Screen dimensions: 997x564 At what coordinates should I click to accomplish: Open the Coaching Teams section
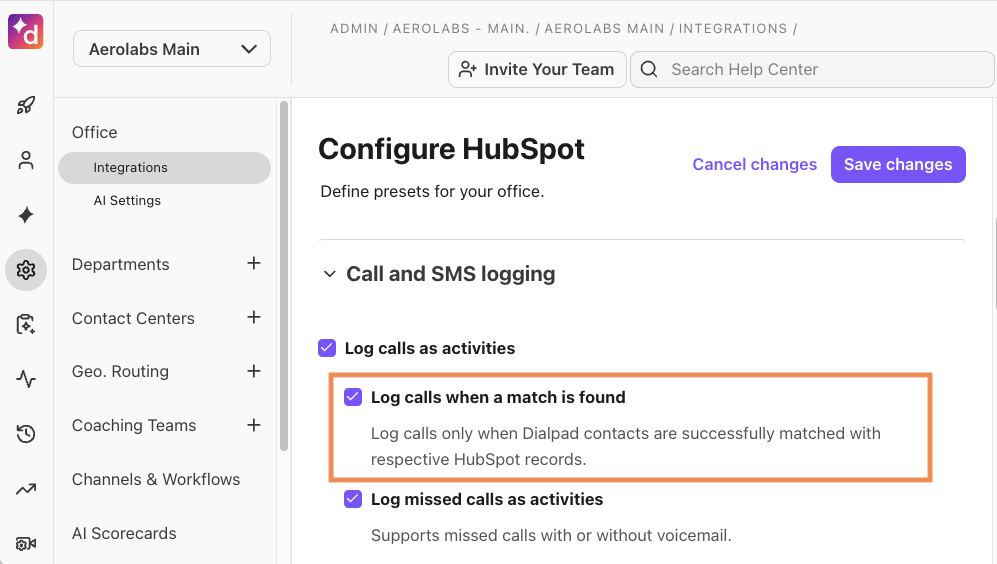(x=134, y=425)
